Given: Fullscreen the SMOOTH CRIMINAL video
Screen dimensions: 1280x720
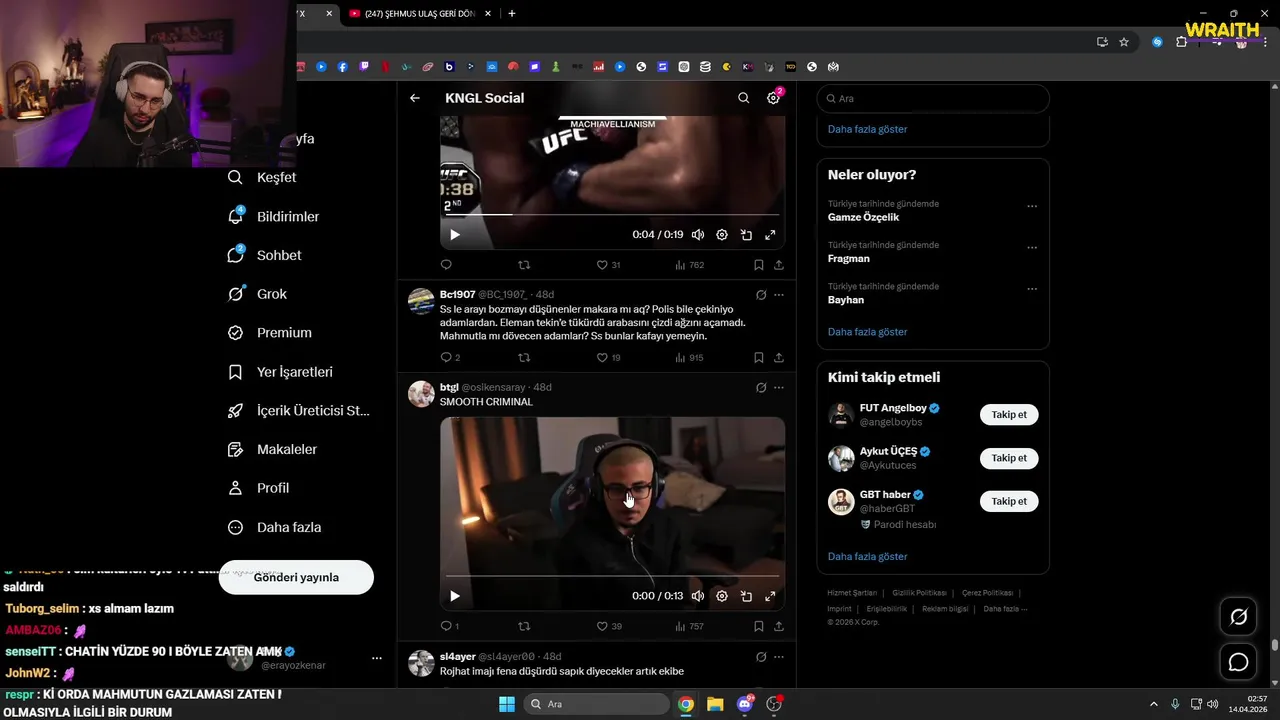Looking at the screenshot, I should [x=770, y=596].
